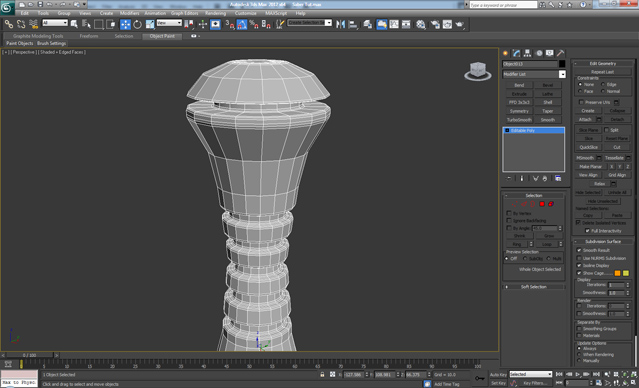Open the Material Editor icon
639x388 pixels.
click(x=421, y=24)
